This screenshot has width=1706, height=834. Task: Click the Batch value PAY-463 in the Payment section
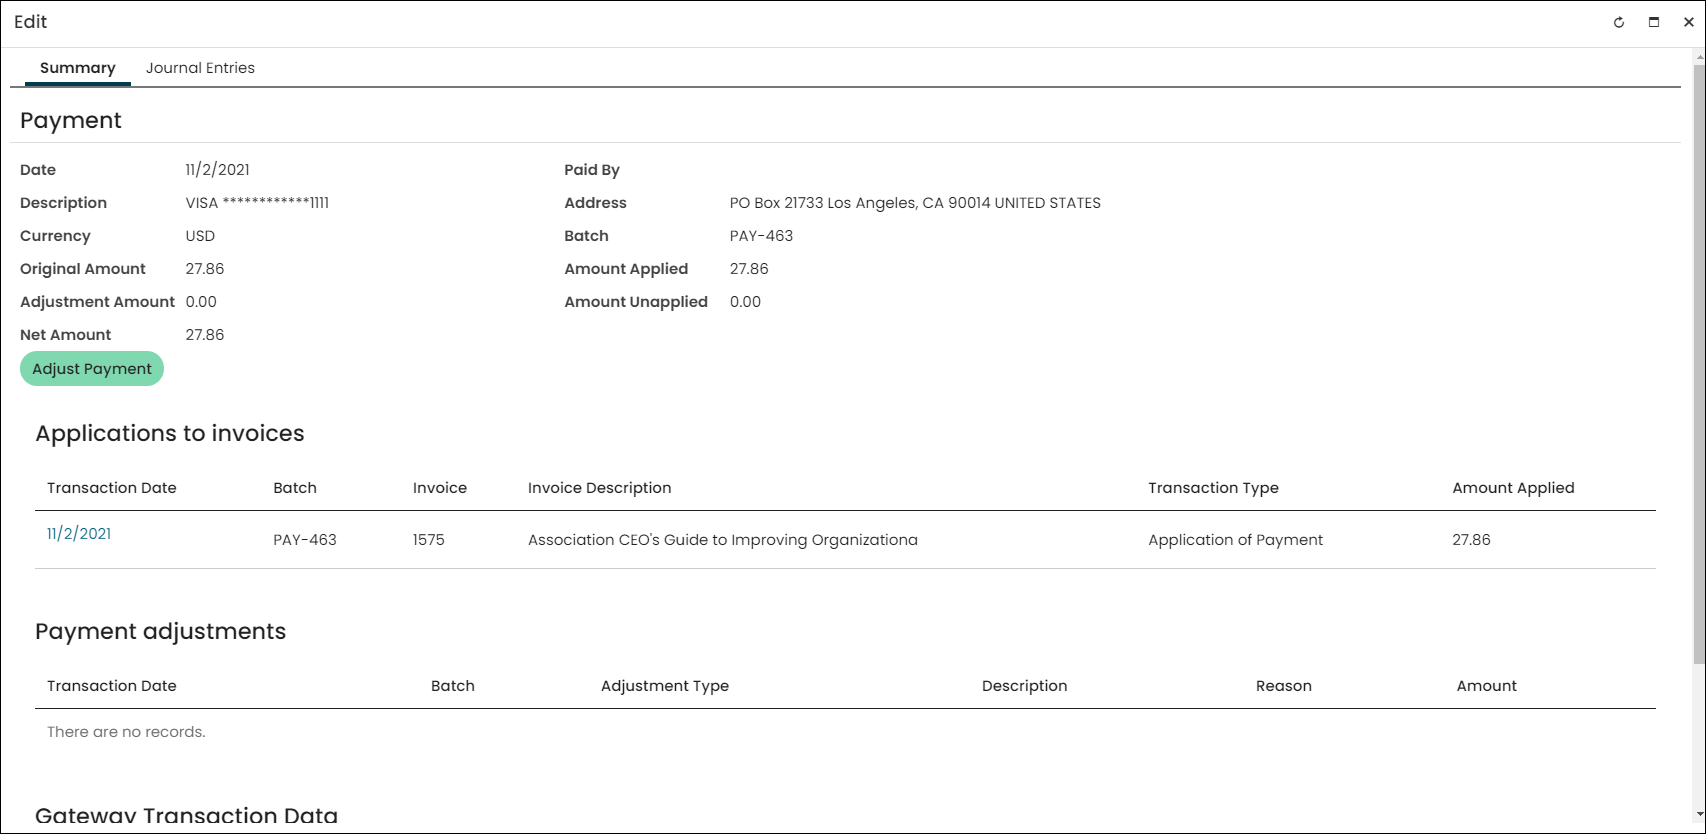click(761, 236)
